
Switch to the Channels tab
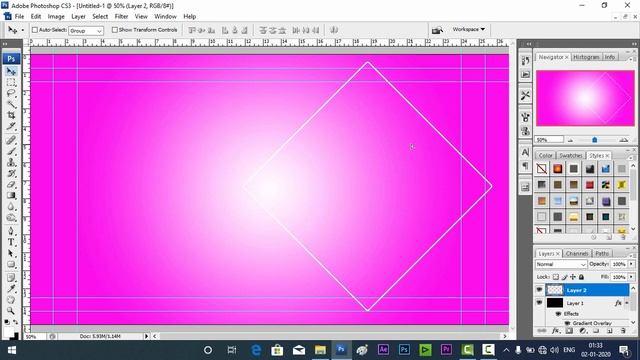pos(577,253)
